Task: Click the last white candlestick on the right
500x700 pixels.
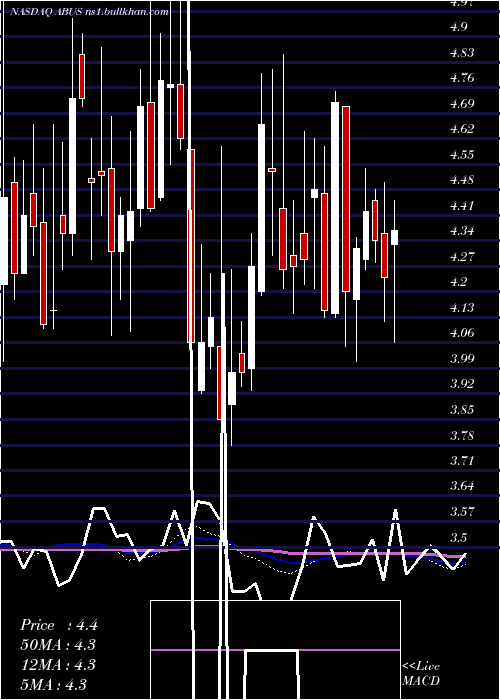Action: (x=395, y=237)
